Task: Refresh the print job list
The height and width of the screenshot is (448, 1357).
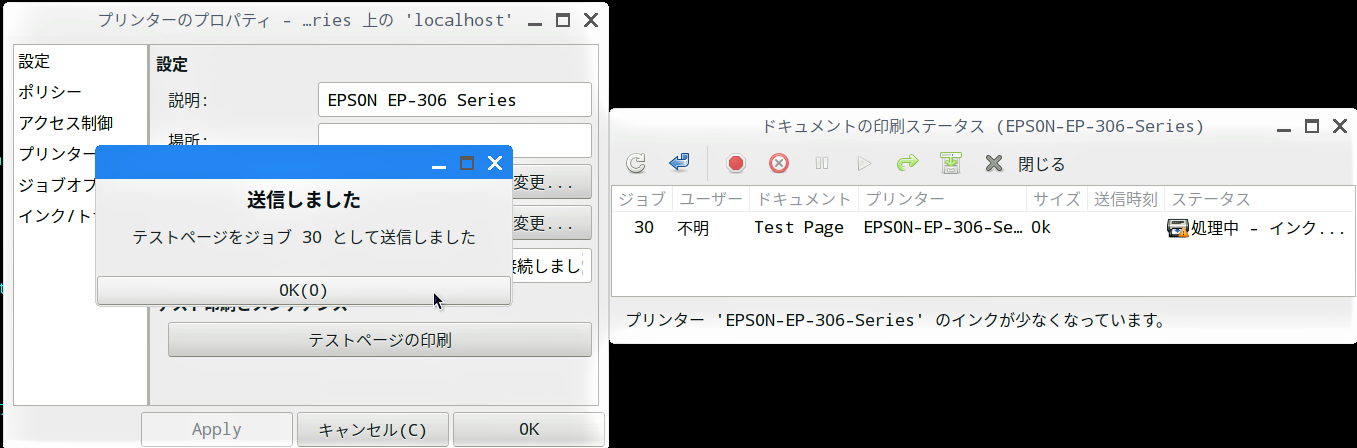Action: pyautogui.click(x=636, y=163)
